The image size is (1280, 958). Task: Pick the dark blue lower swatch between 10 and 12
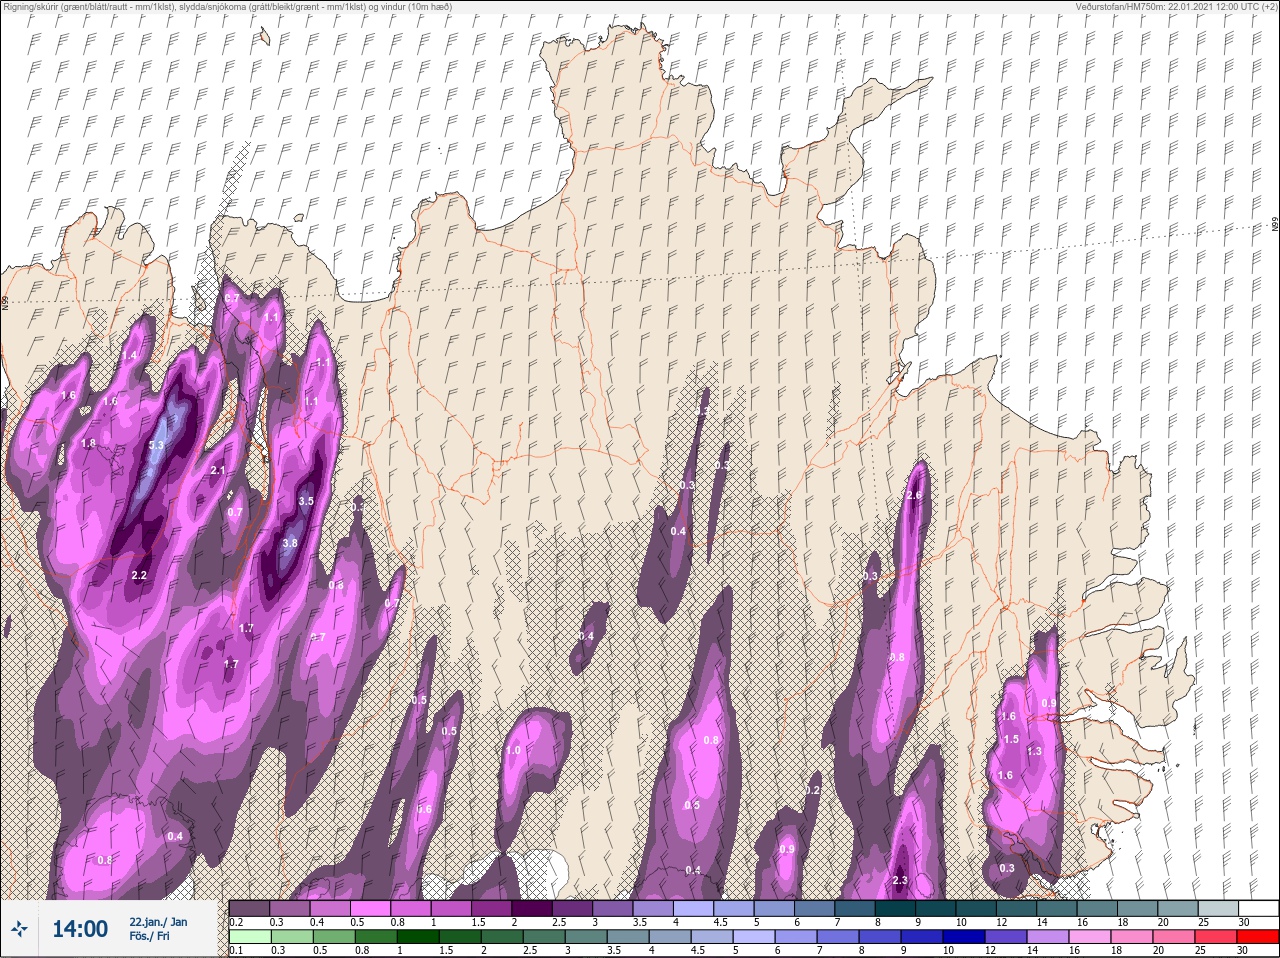[964, 937]
